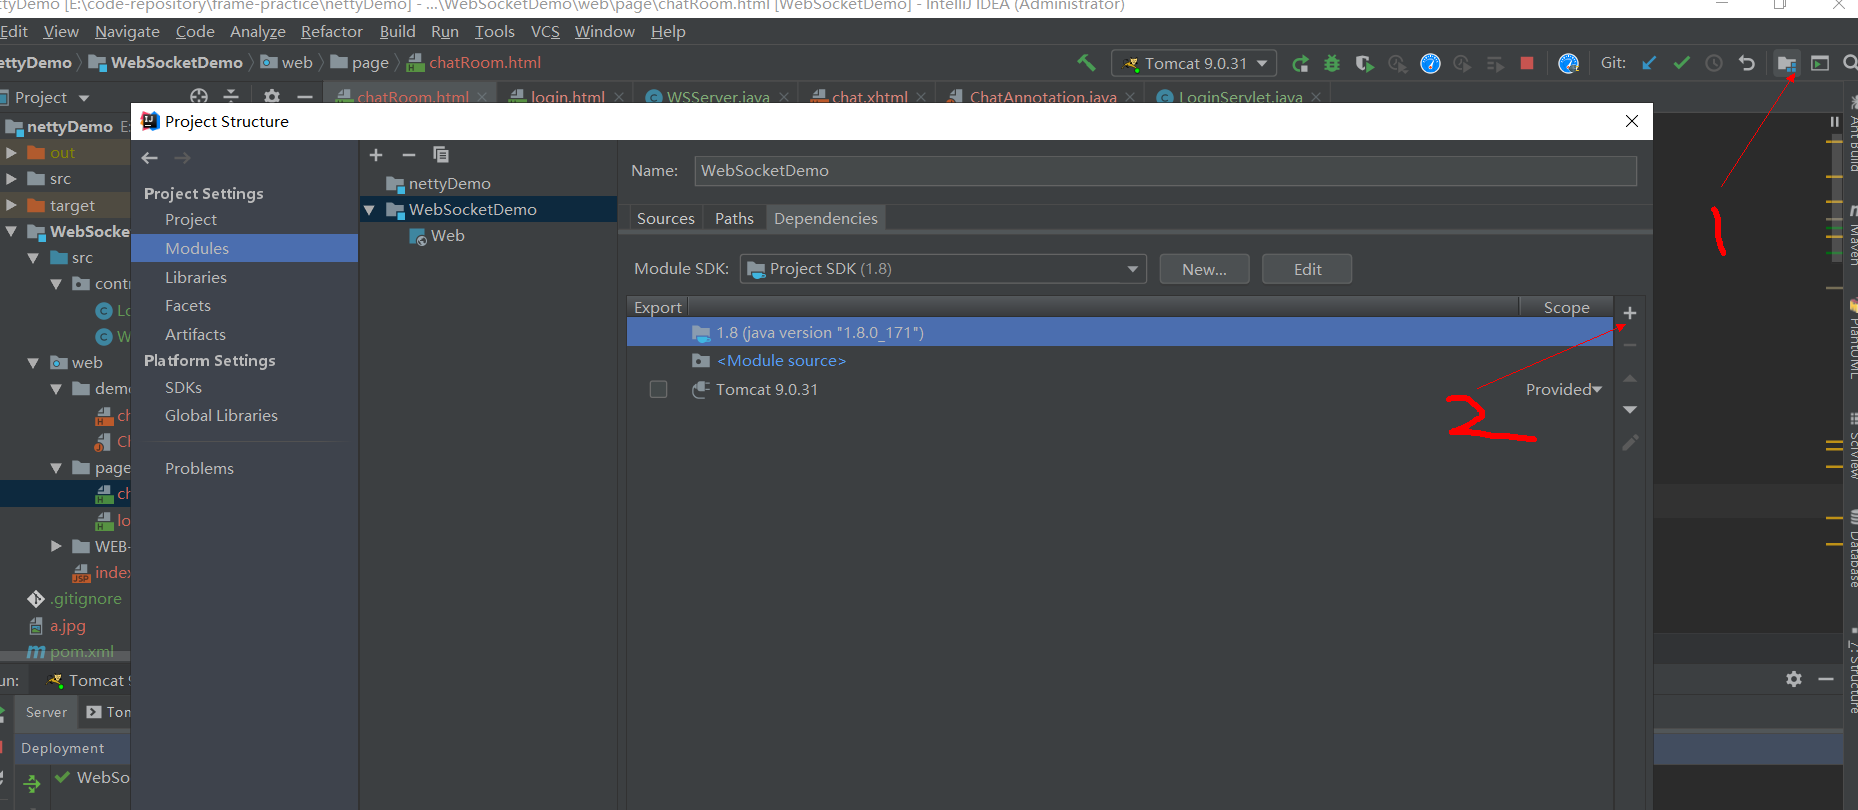Select the Web facet under WebSocketDemo
This screenshot has height=810, width=1858.
[x=447, y=236]
